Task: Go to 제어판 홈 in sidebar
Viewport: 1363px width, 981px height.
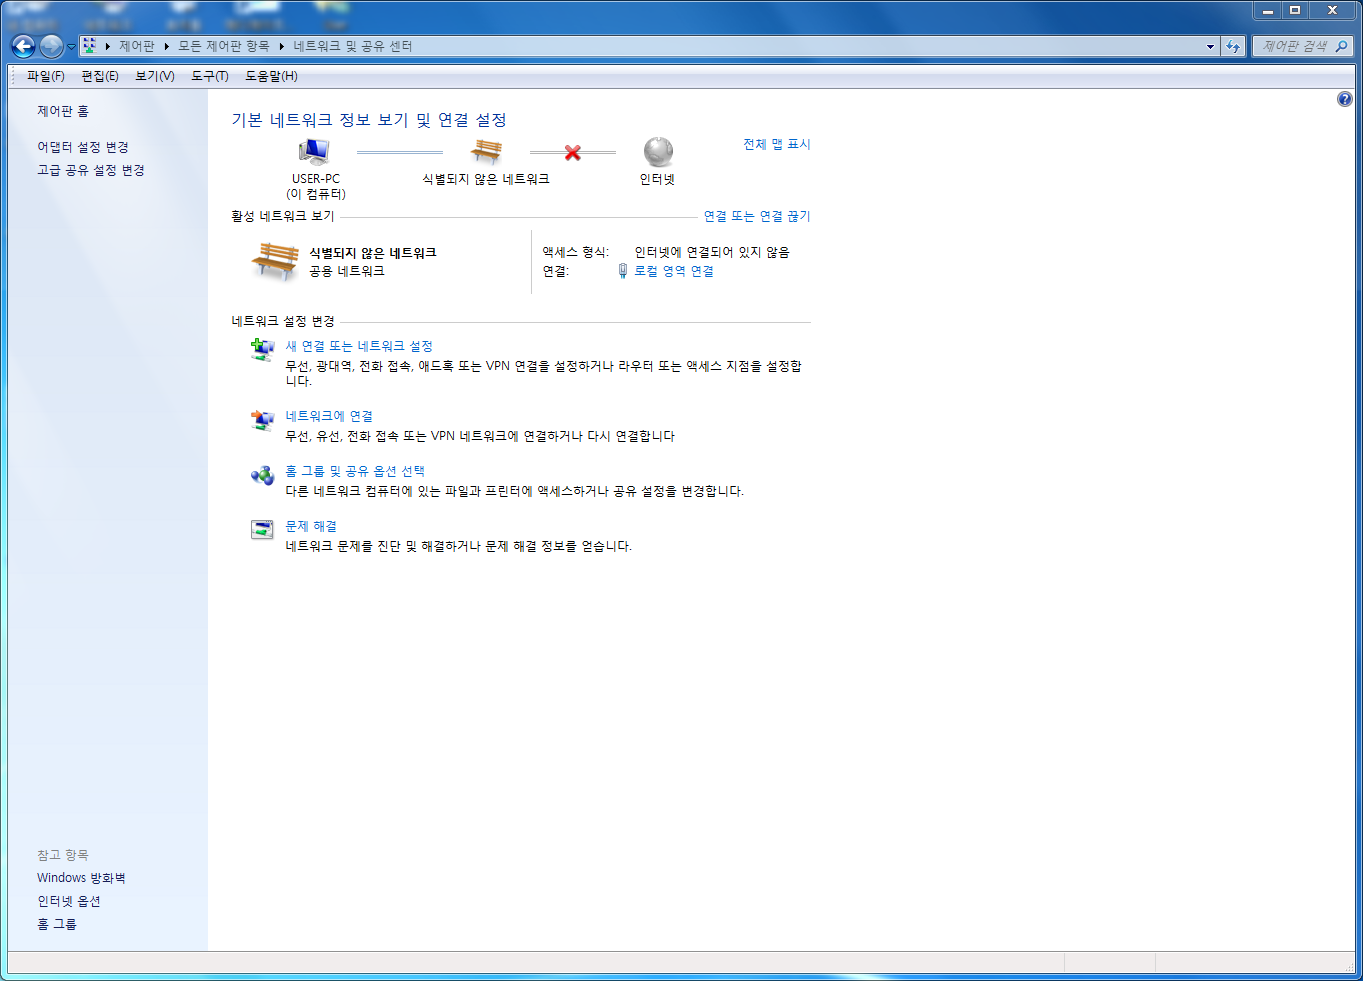Action: click(63, 111)
